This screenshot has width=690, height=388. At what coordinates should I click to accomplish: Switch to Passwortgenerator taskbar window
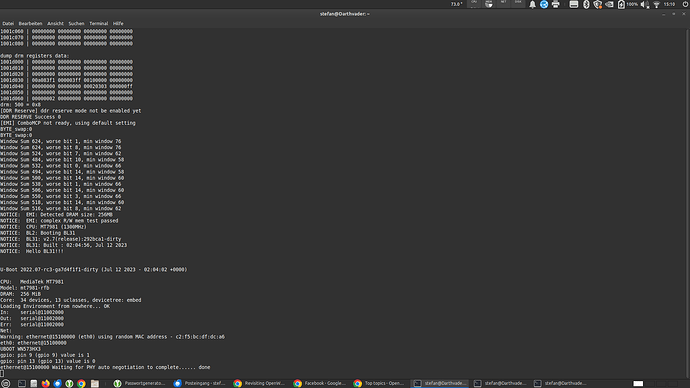click(x=140, y=384)
